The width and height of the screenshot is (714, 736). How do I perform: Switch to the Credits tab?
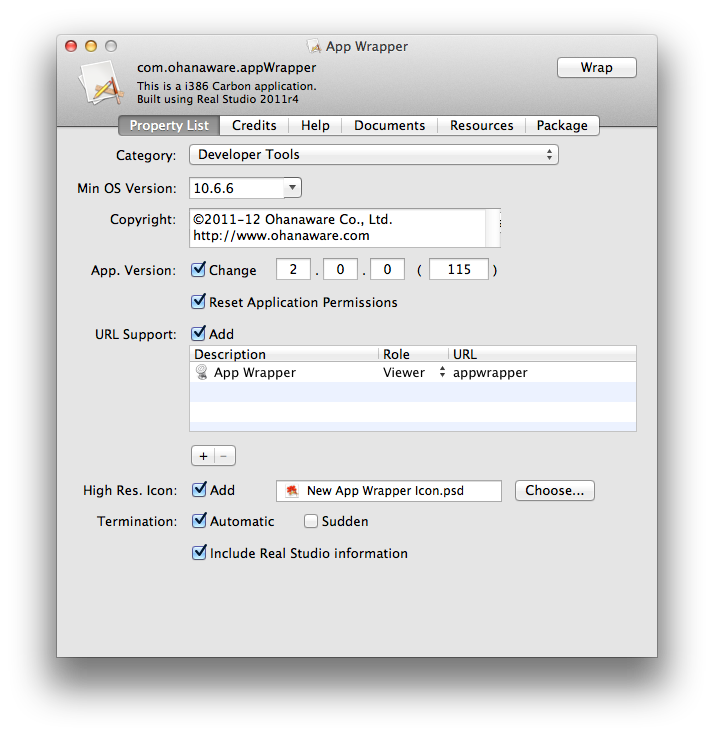tap(254, 125)
